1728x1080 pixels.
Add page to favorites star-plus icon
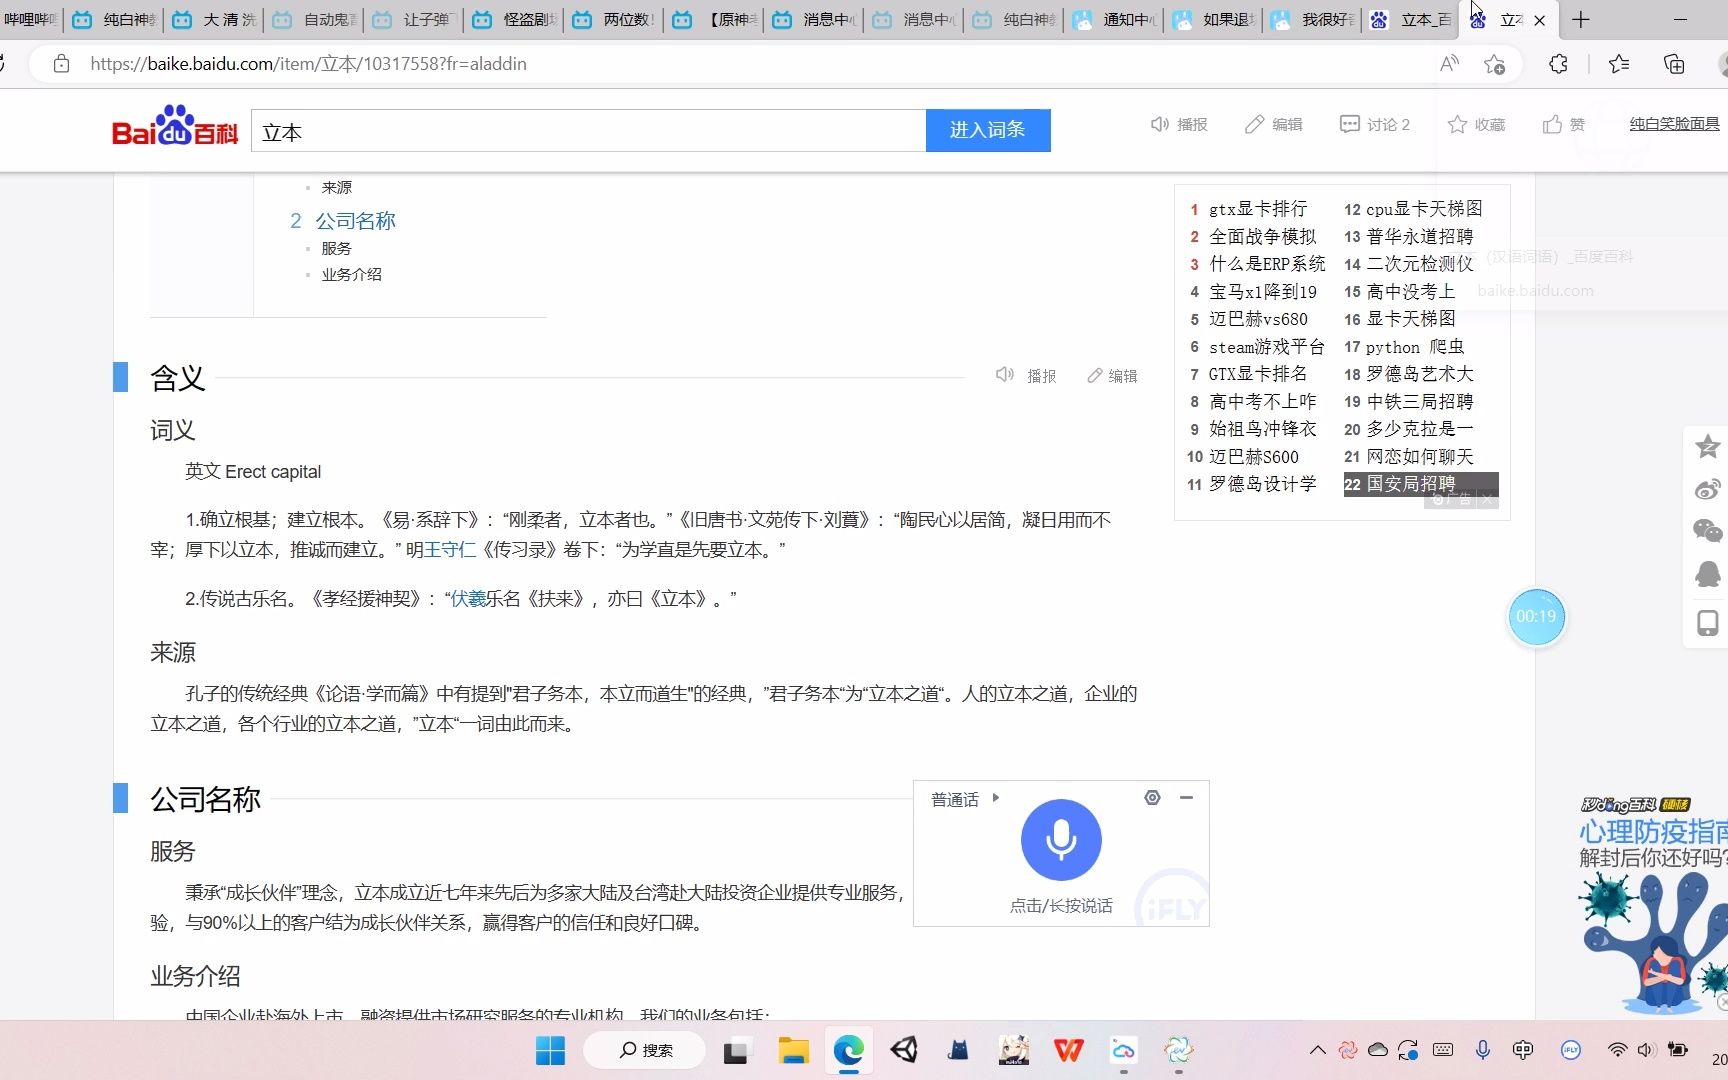coord(1495,64)
